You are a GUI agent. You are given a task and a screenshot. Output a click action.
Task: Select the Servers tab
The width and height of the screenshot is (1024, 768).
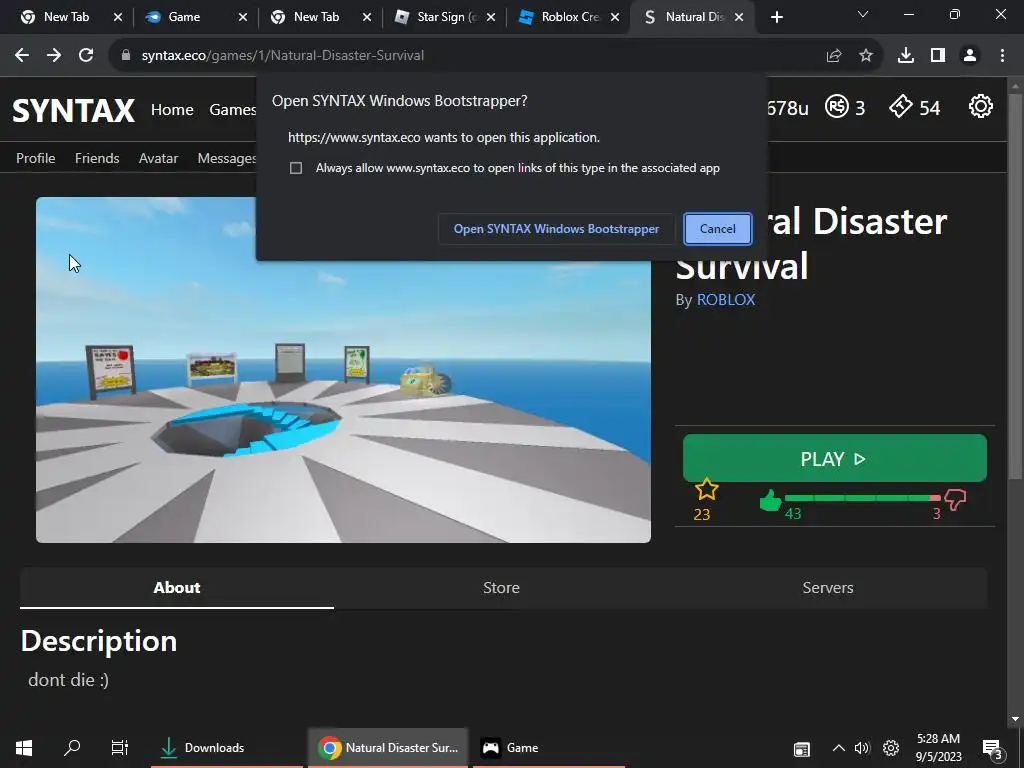(827, 588)
